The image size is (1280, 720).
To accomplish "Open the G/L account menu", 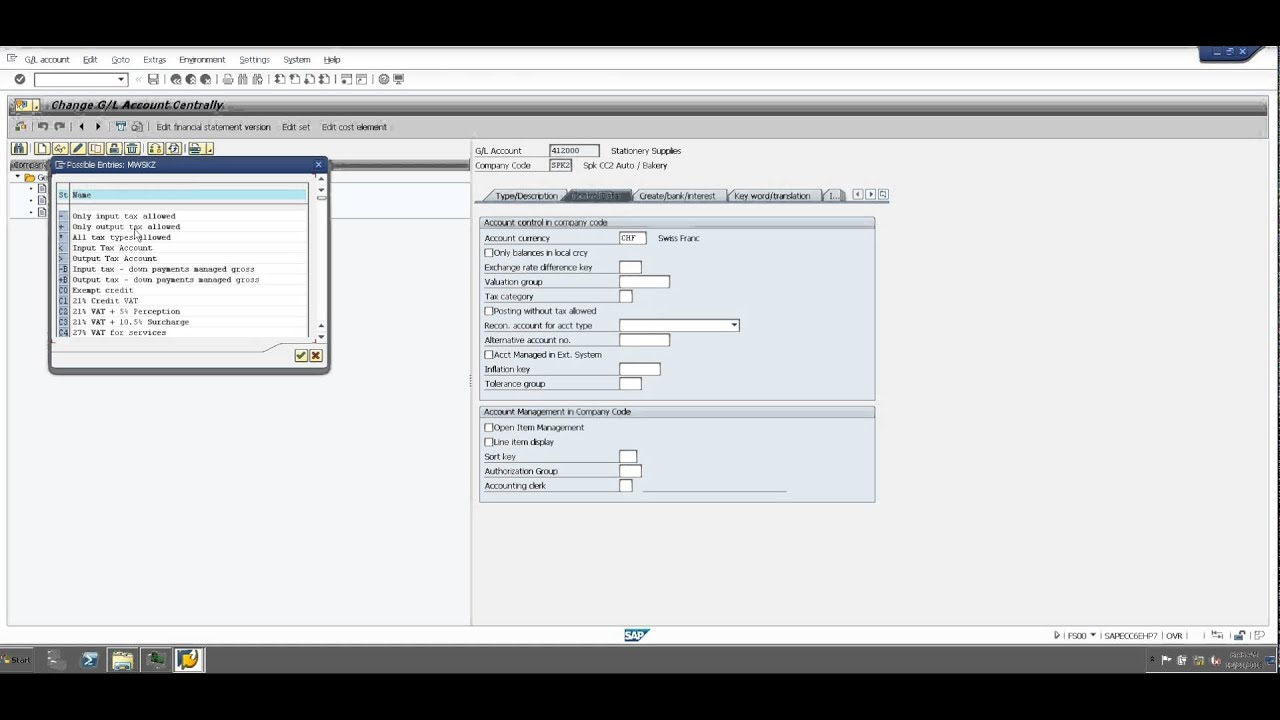I will [x=47, y=60].
